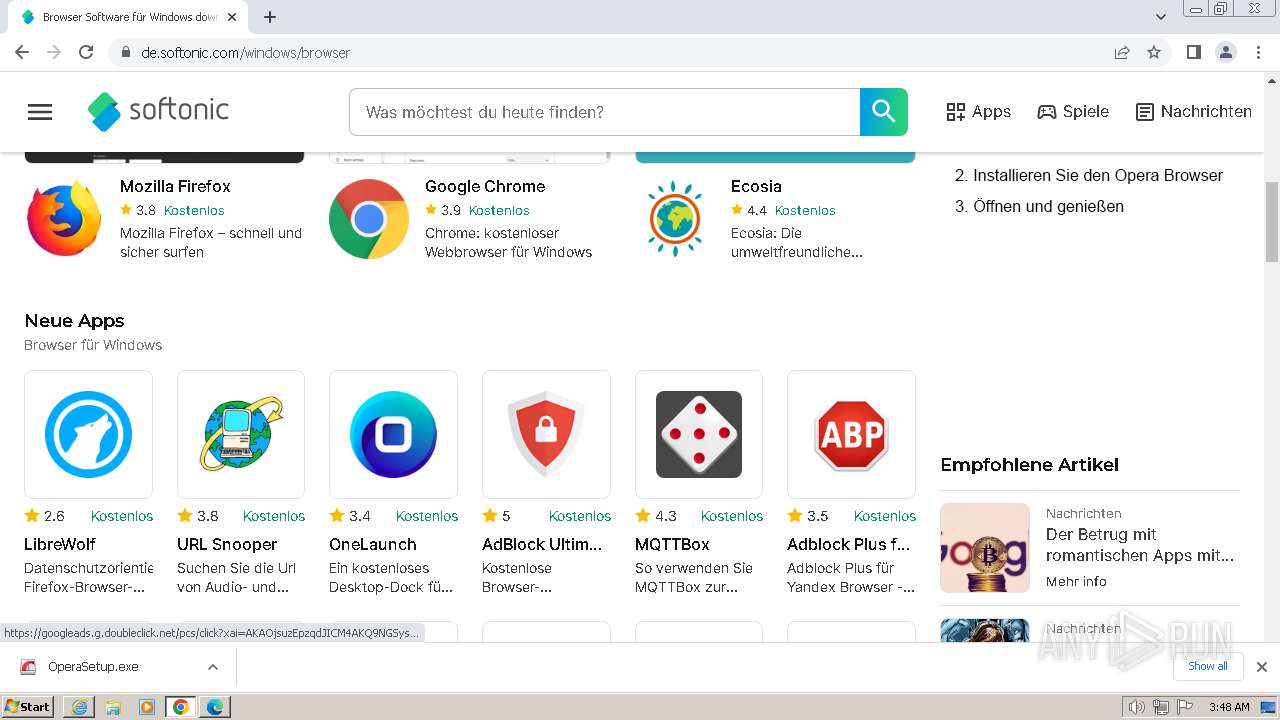Select the OneLaunch app icon
The width and height of the screenshot is (1280, 720).
point(393,434)
